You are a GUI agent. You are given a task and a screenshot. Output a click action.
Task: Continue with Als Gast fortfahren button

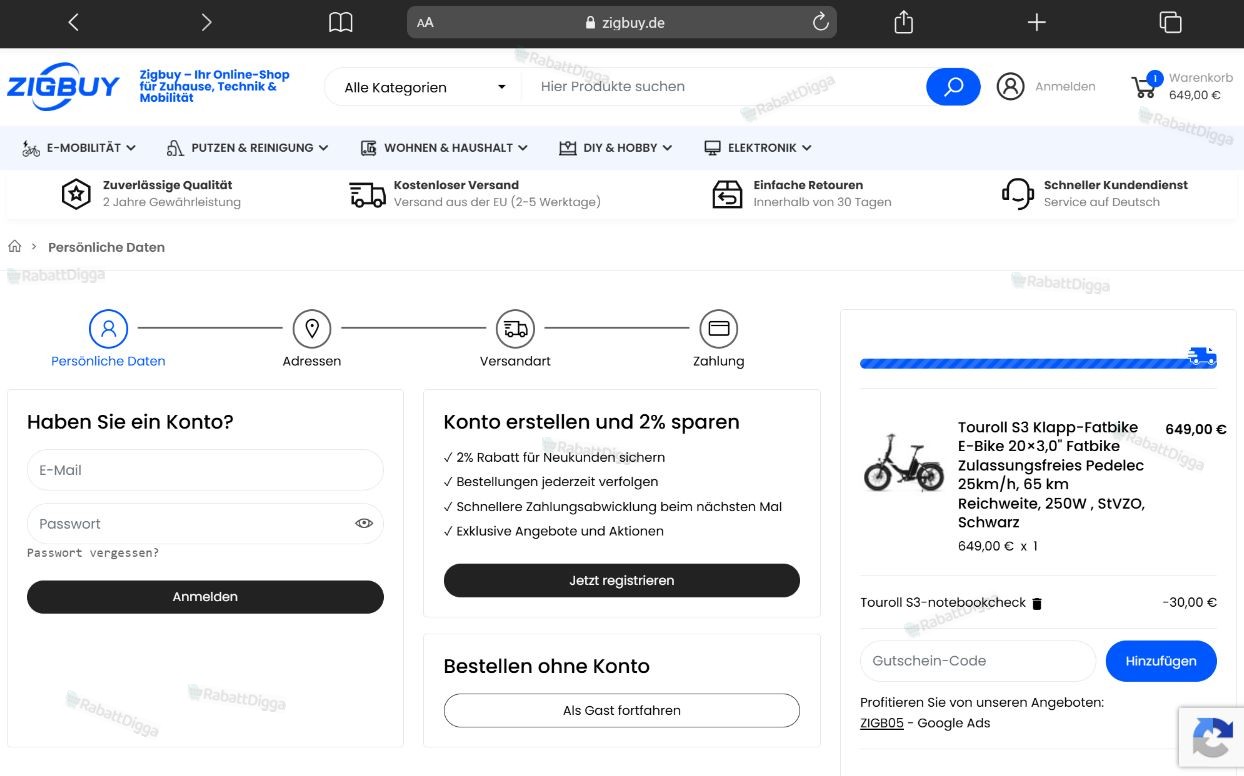(x=622, y=711)
